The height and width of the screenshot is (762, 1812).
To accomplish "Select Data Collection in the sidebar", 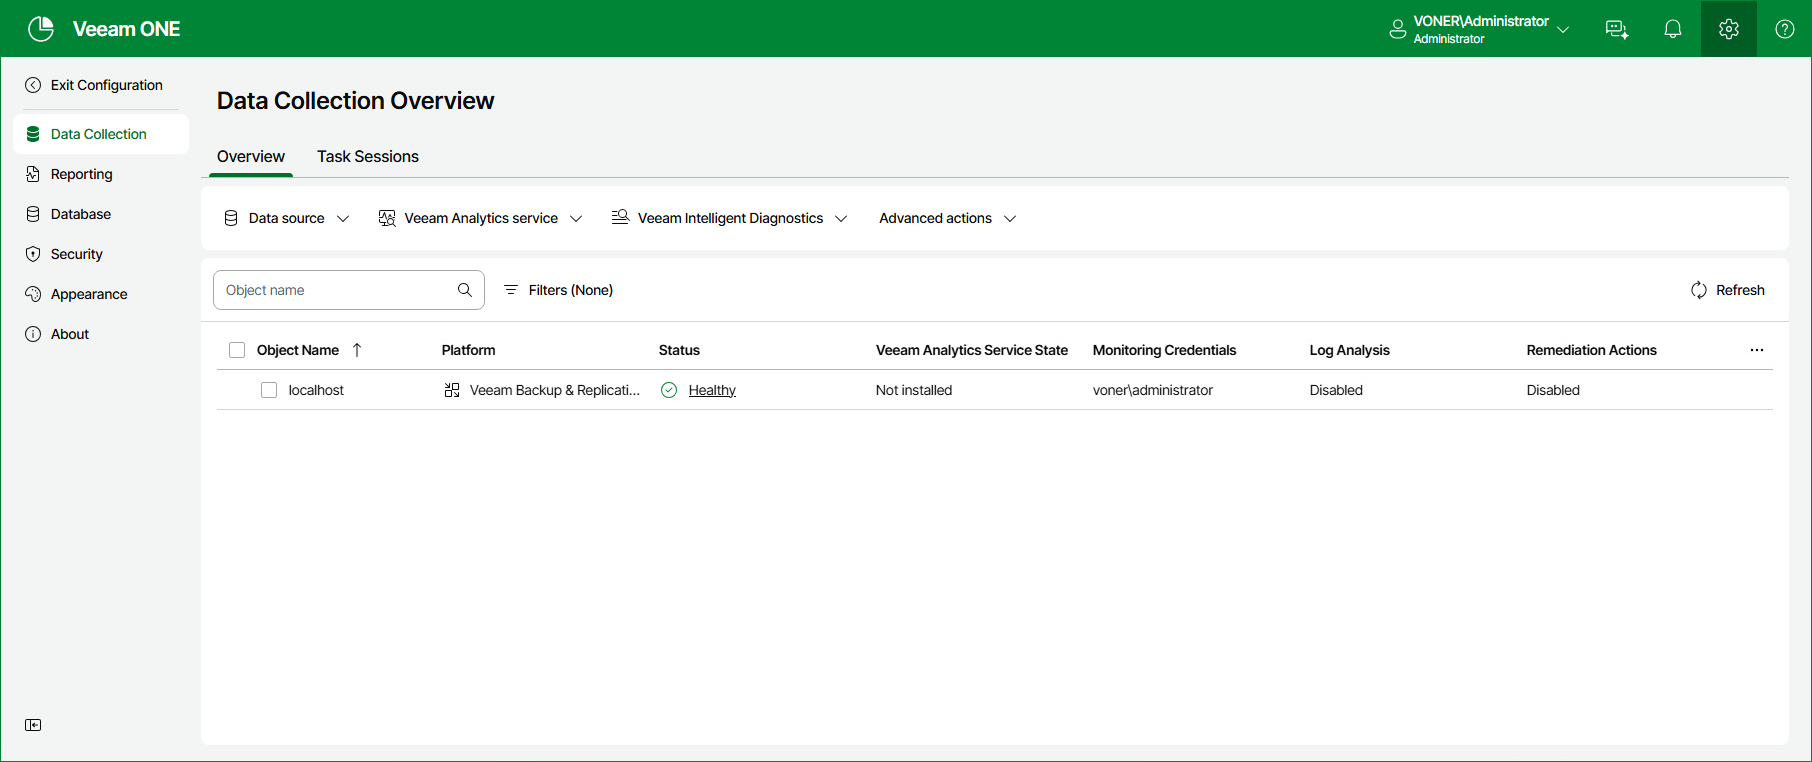I will [x=101, y=134].
